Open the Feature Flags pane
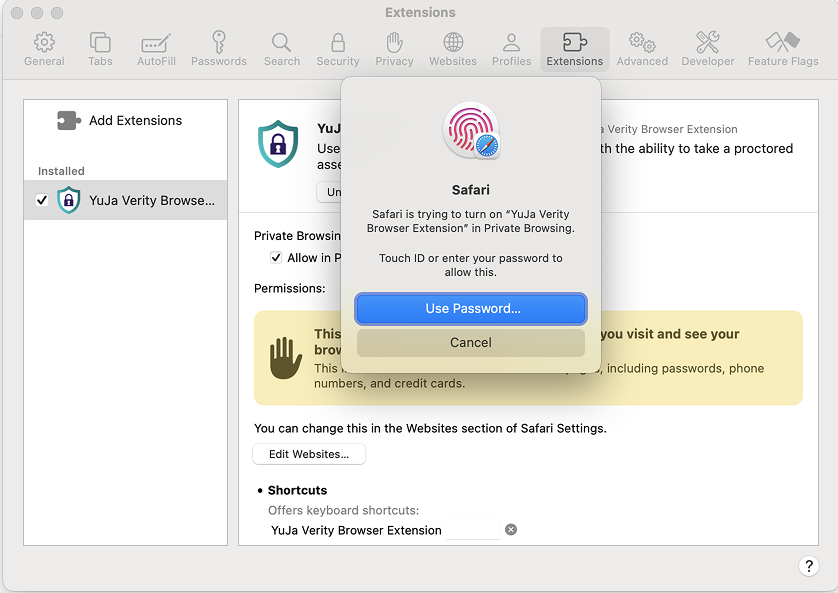 tap(783, 49)
